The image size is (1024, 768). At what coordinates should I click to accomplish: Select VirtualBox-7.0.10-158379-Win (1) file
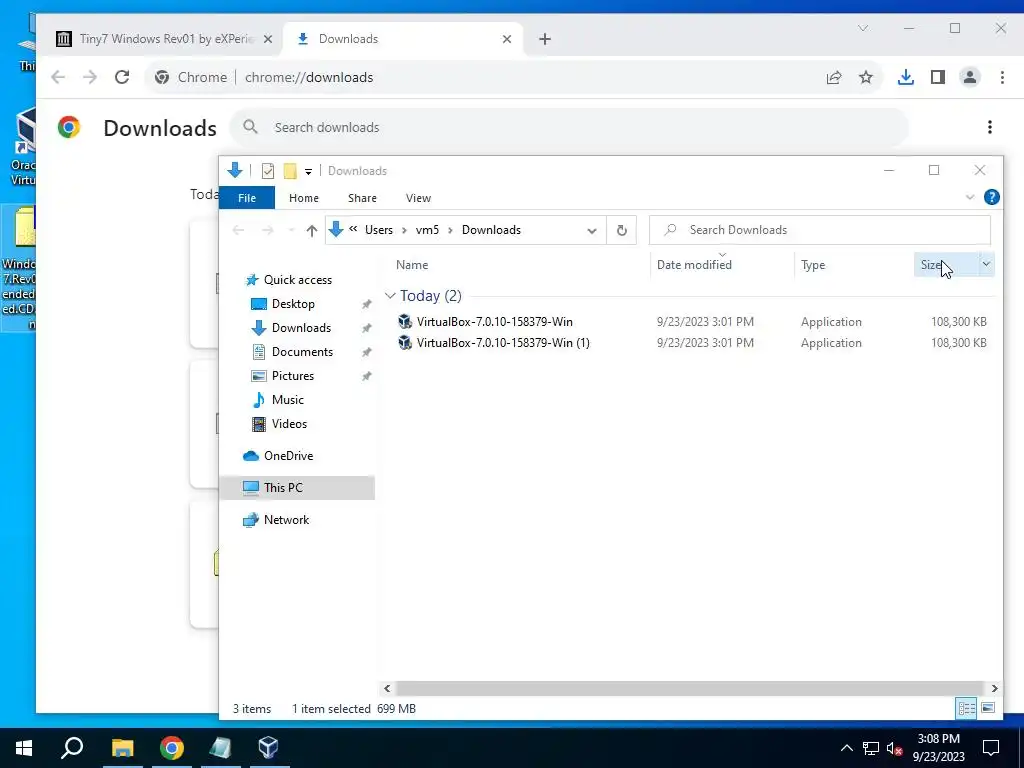(503, 343)
